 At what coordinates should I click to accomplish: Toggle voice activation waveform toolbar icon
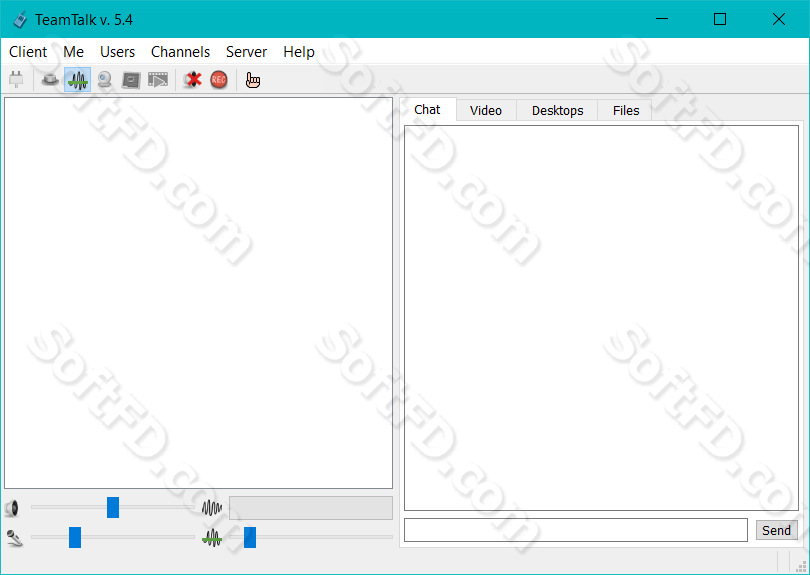[x=77, y=80]
